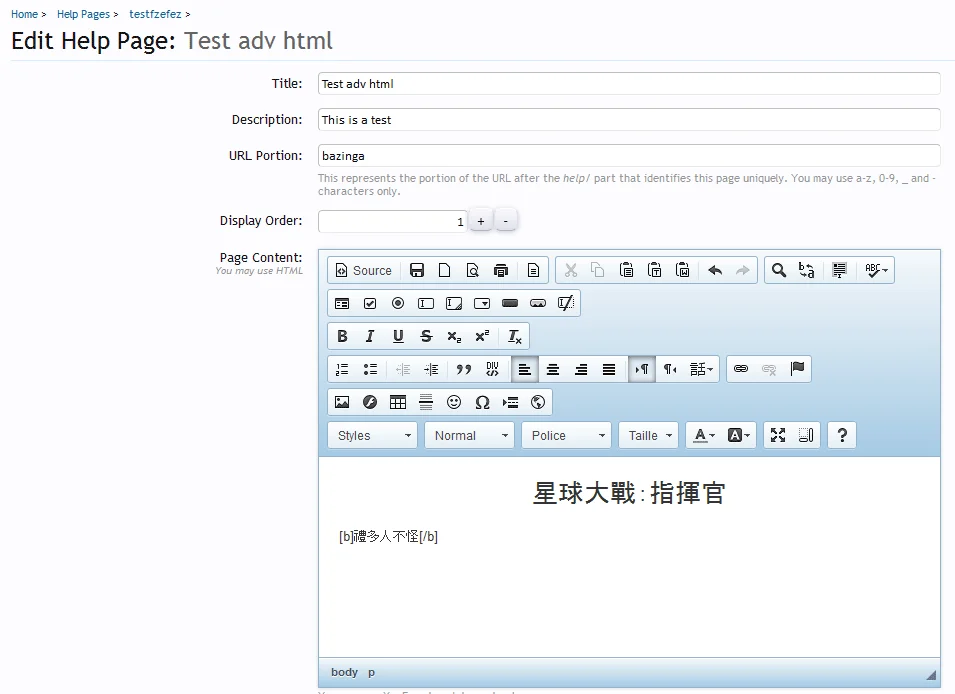
Task: Toggle bold formatting
Action: [x=342, y=336]
